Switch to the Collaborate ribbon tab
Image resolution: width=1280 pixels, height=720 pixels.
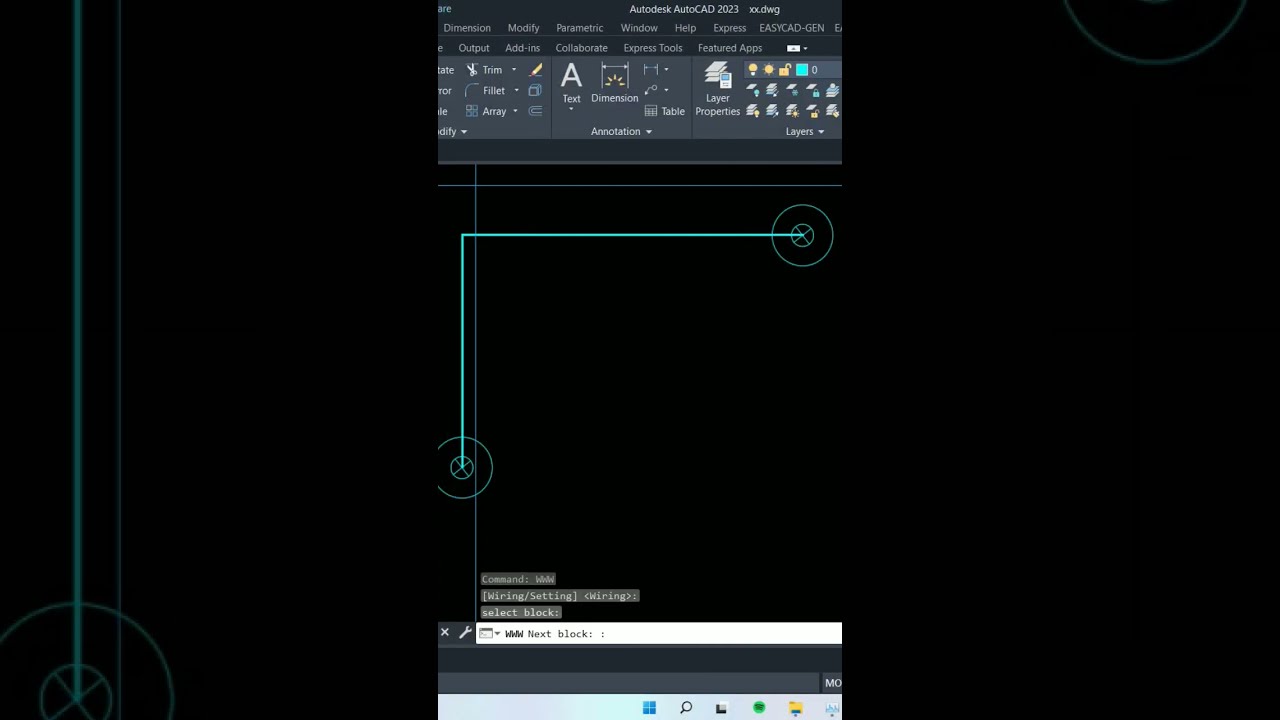[581, 48]
